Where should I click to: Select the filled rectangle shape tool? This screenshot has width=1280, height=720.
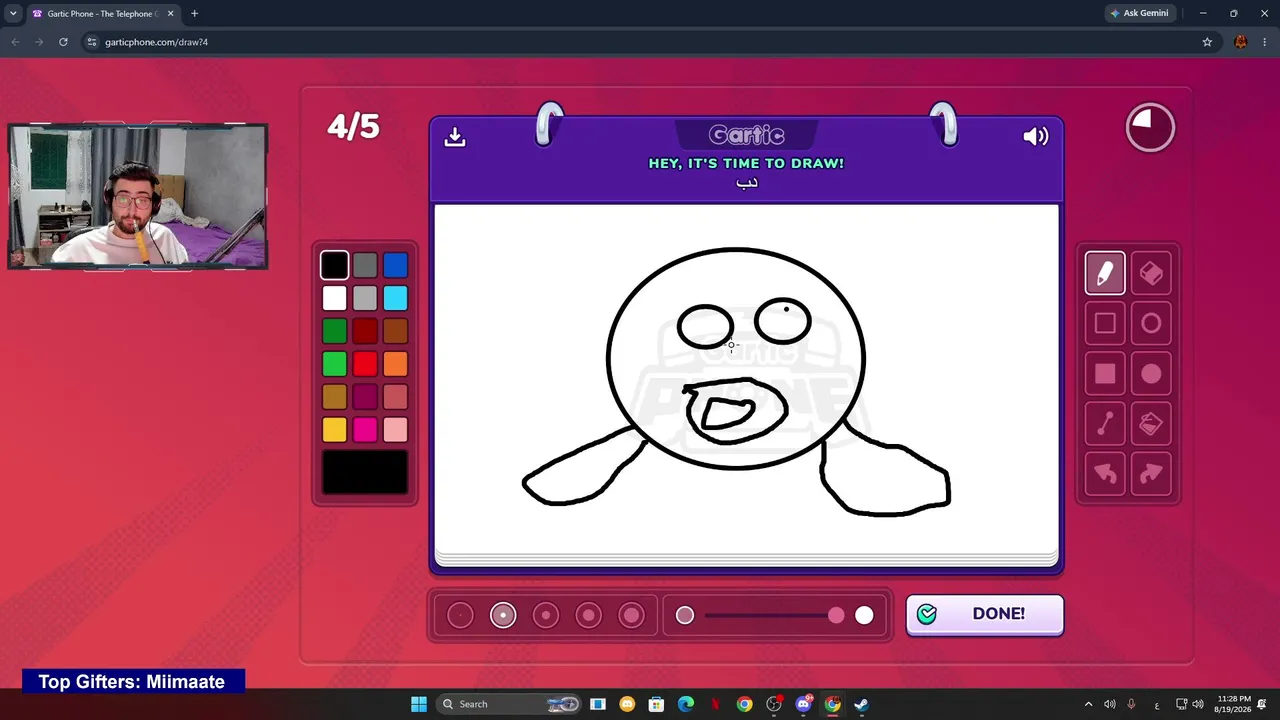click(1105, 374)
